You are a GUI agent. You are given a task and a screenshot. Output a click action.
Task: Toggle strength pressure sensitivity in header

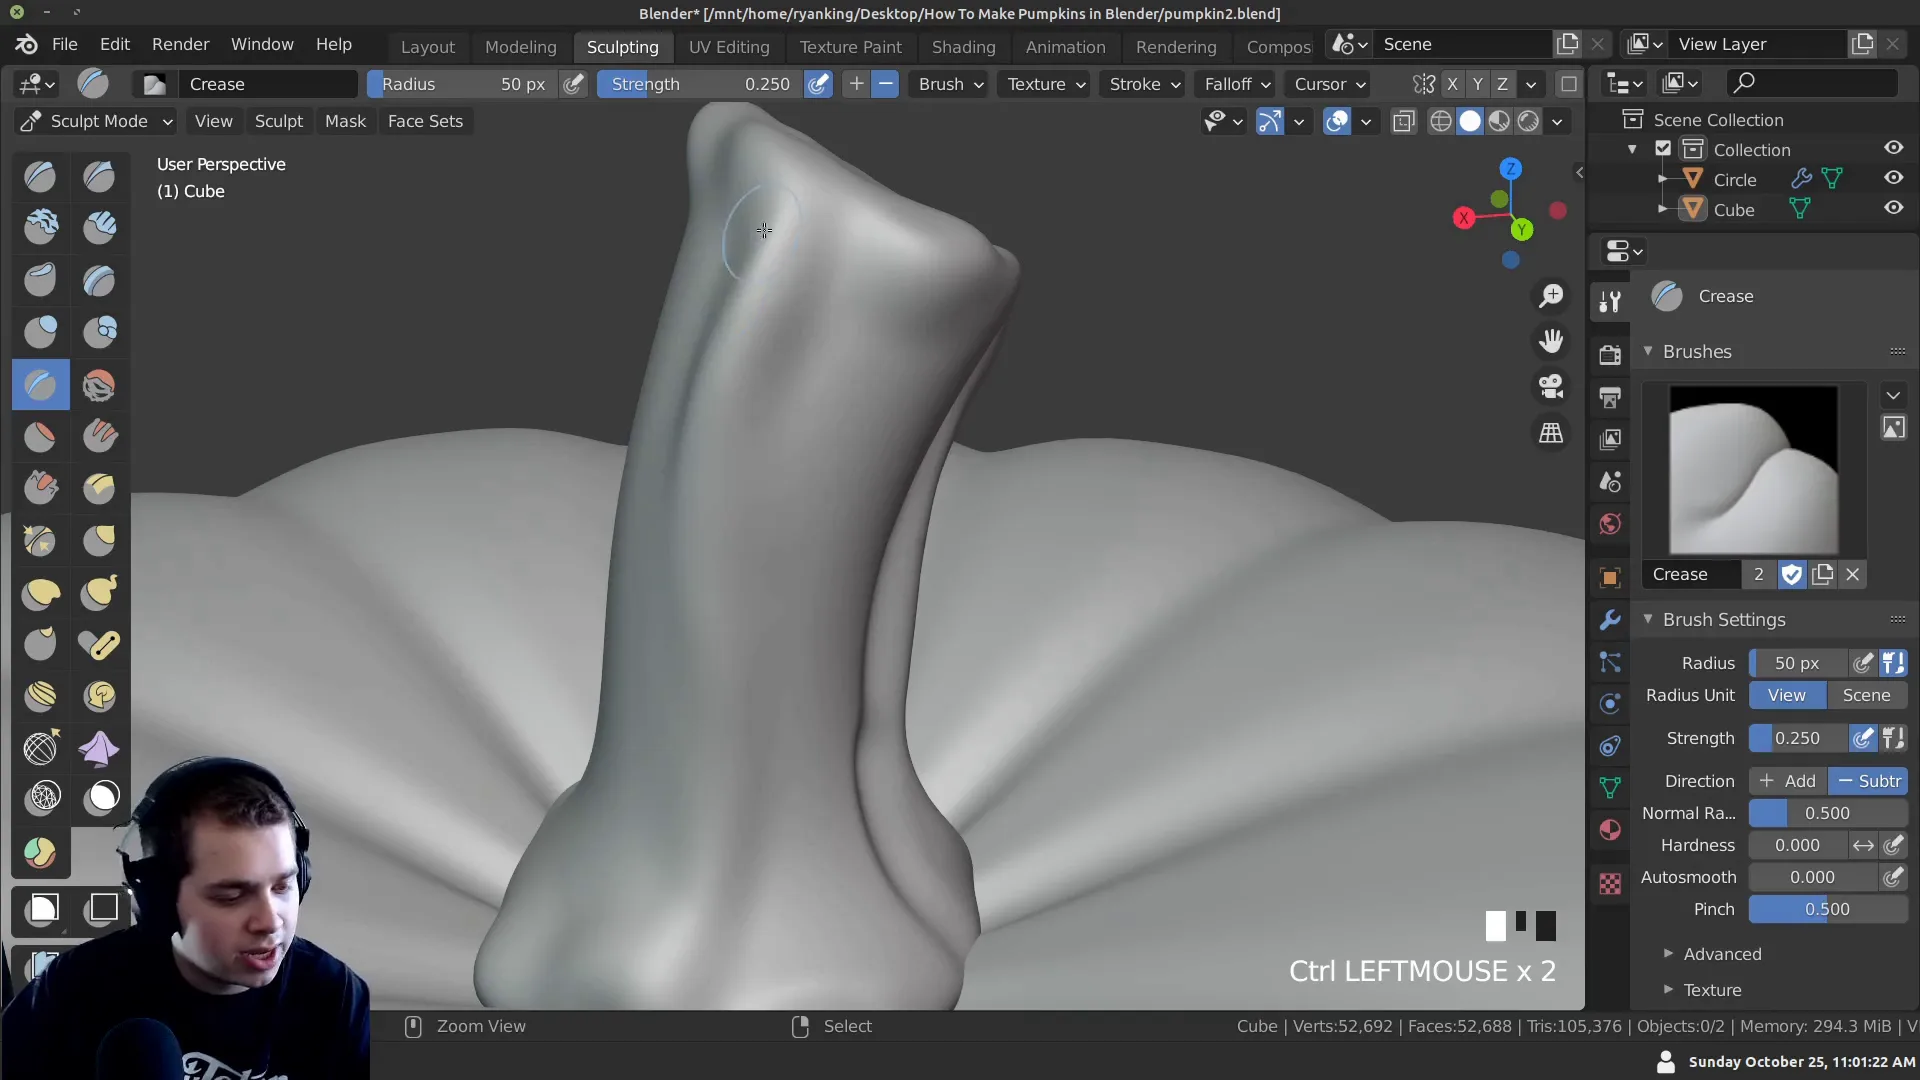coord(818,84)
